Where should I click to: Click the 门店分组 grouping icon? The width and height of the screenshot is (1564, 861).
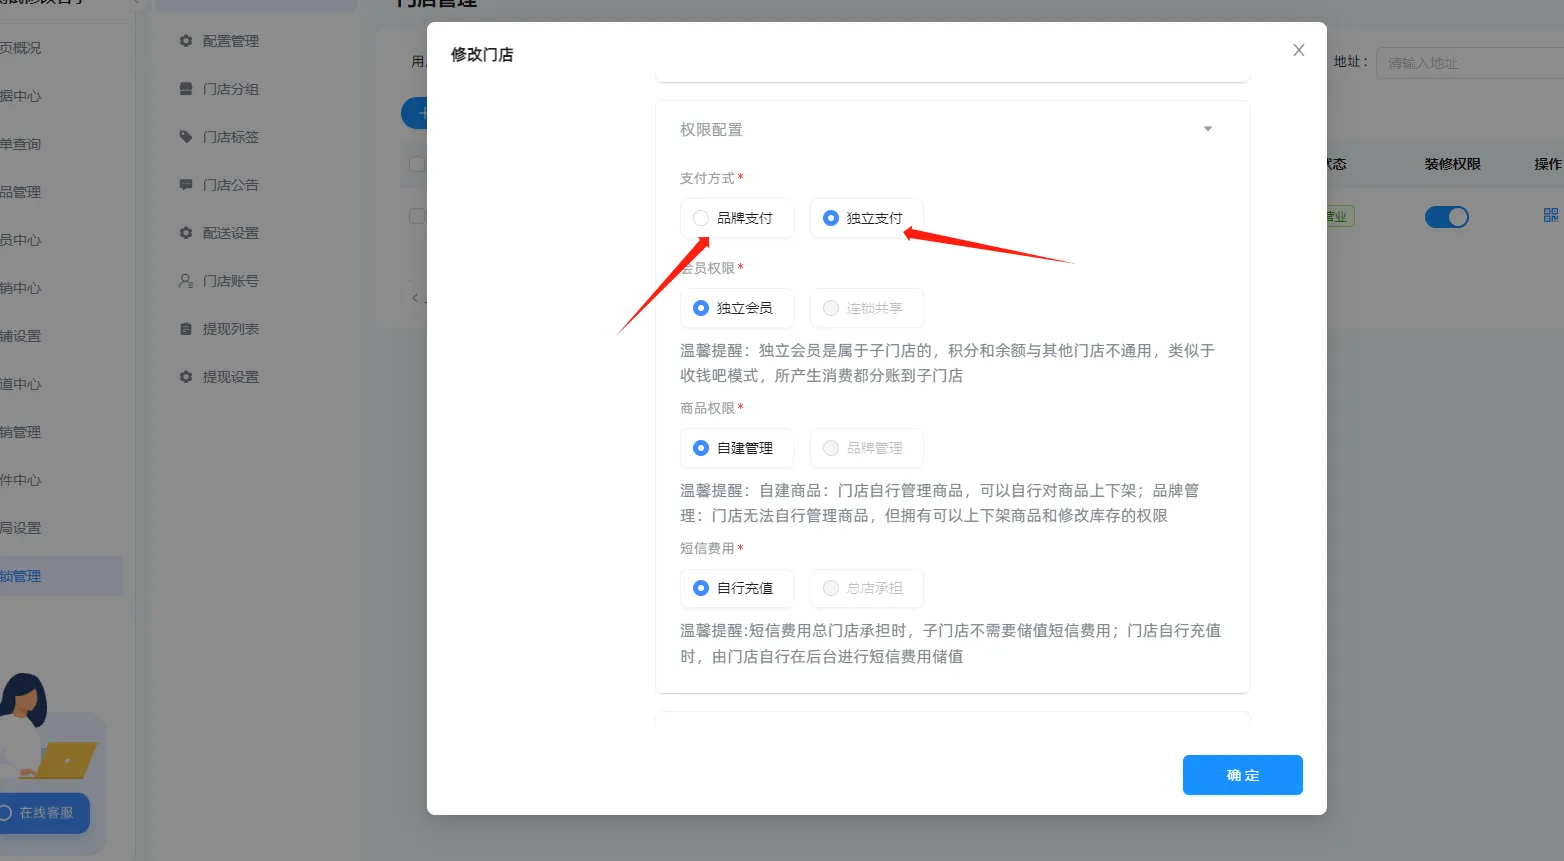coord(186,88)
